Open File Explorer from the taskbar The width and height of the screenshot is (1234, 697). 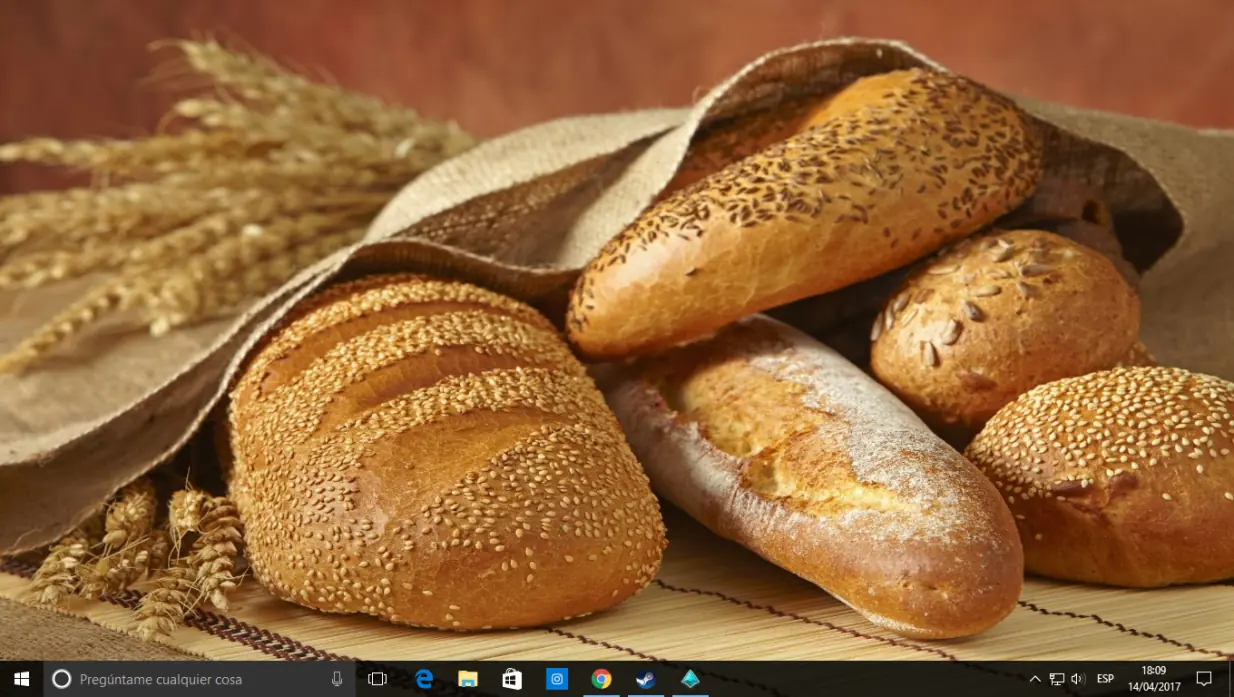tap(468, 679)
